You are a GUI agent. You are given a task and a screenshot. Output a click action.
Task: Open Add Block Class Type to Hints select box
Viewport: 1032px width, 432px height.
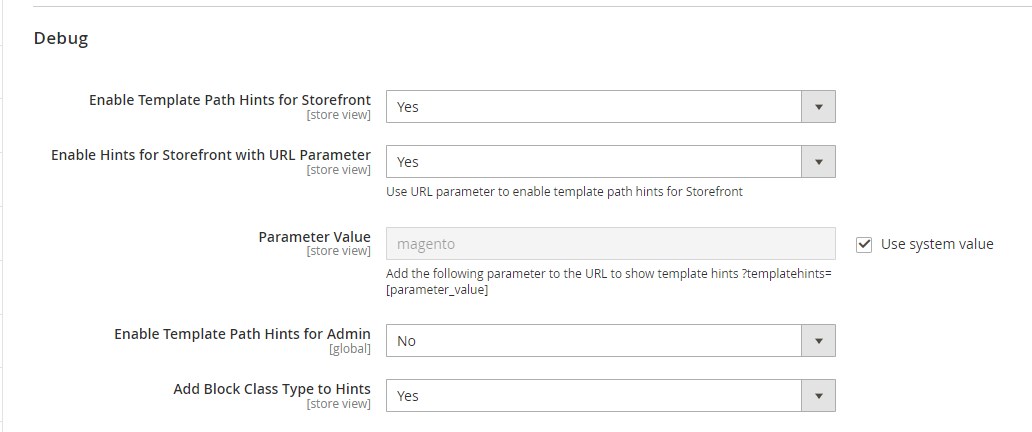click(x=594, y=396)
